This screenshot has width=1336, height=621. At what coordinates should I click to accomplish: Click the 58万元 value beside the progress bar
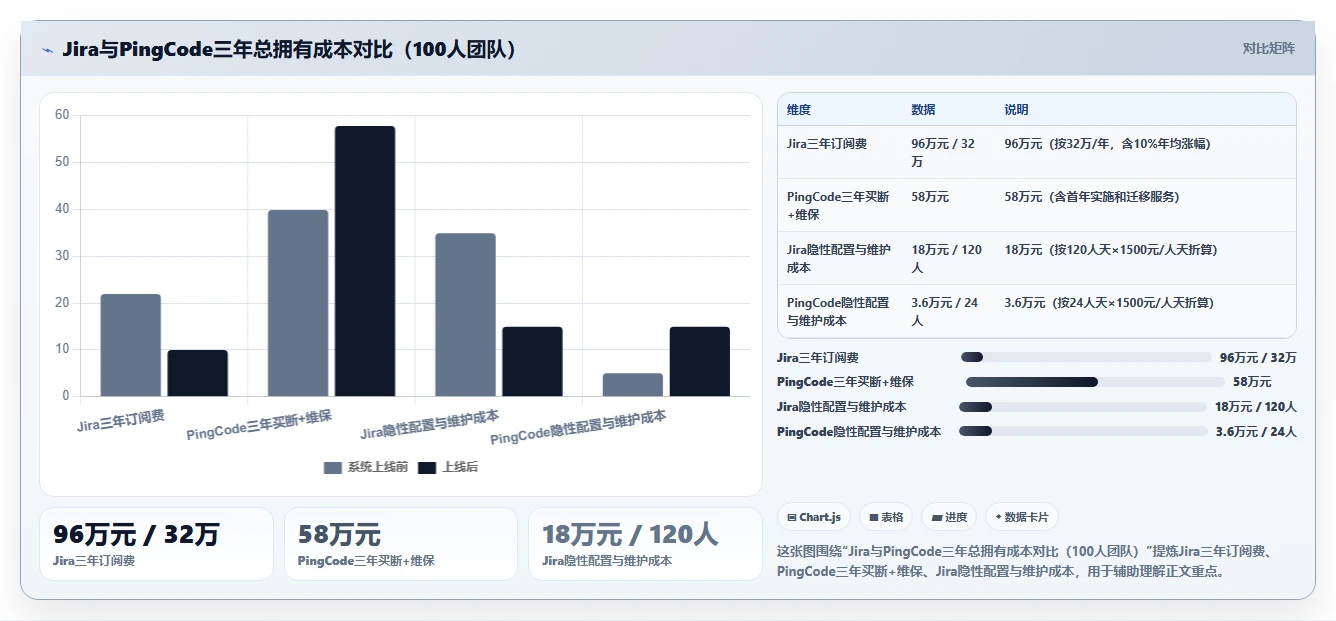coord(1252,382)
